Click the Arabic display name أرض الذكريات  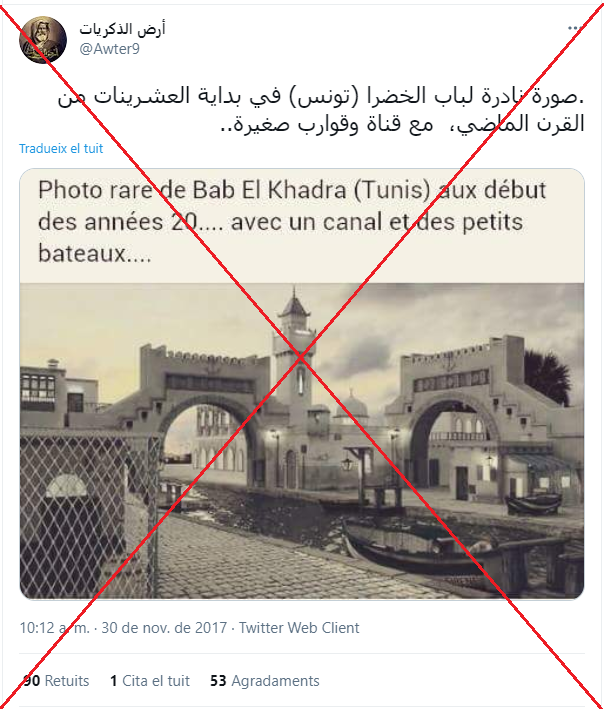click(122, 29)
